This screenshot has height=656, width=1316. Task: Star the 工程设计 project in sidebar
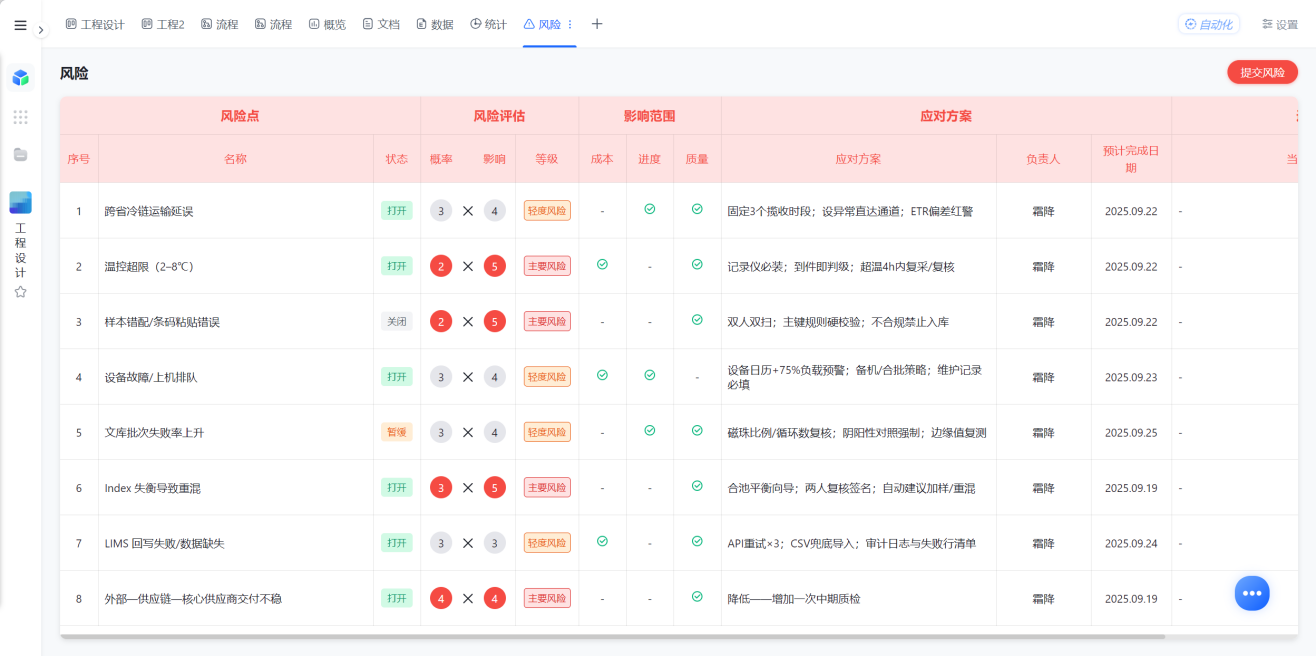tap(20, 292)
